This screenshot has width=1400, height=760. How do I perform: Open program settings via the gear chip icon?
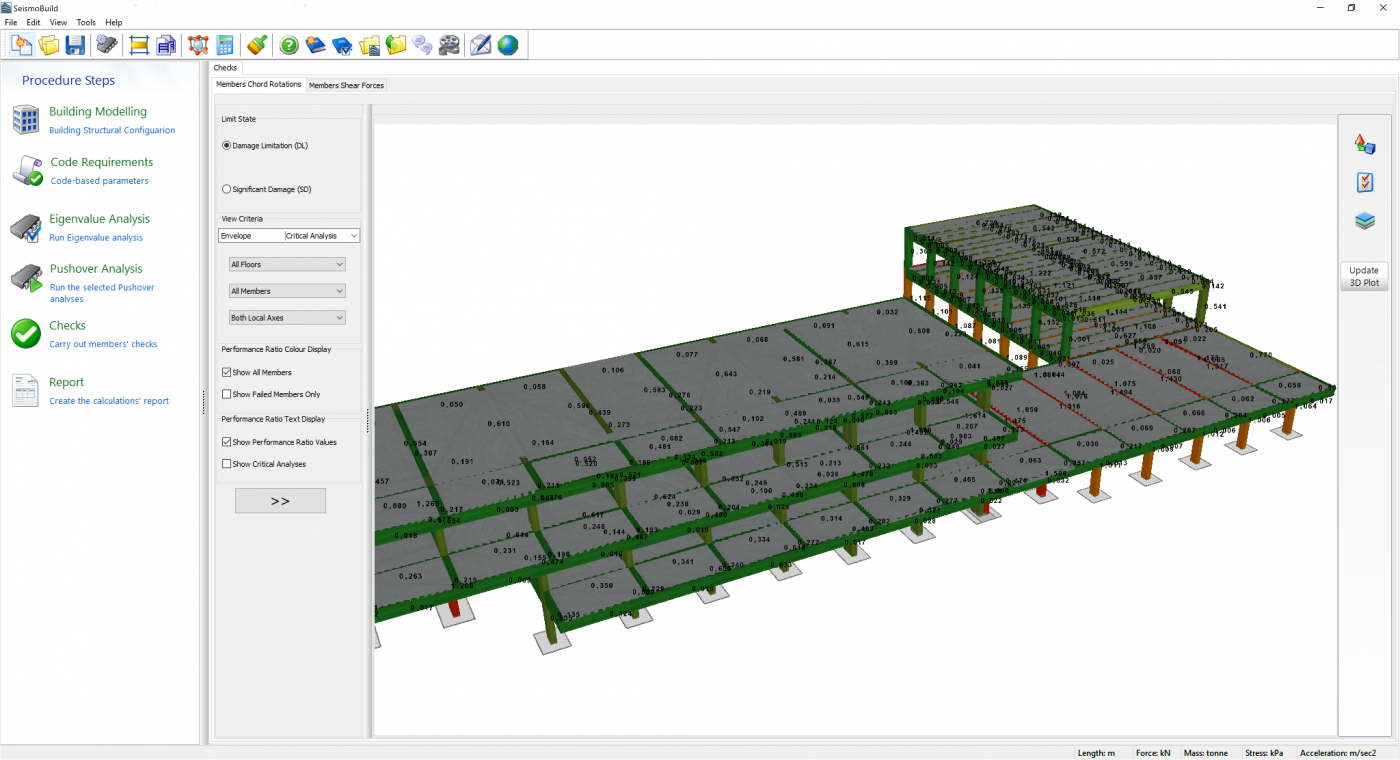pyautogui.click(x=107, y=45)
